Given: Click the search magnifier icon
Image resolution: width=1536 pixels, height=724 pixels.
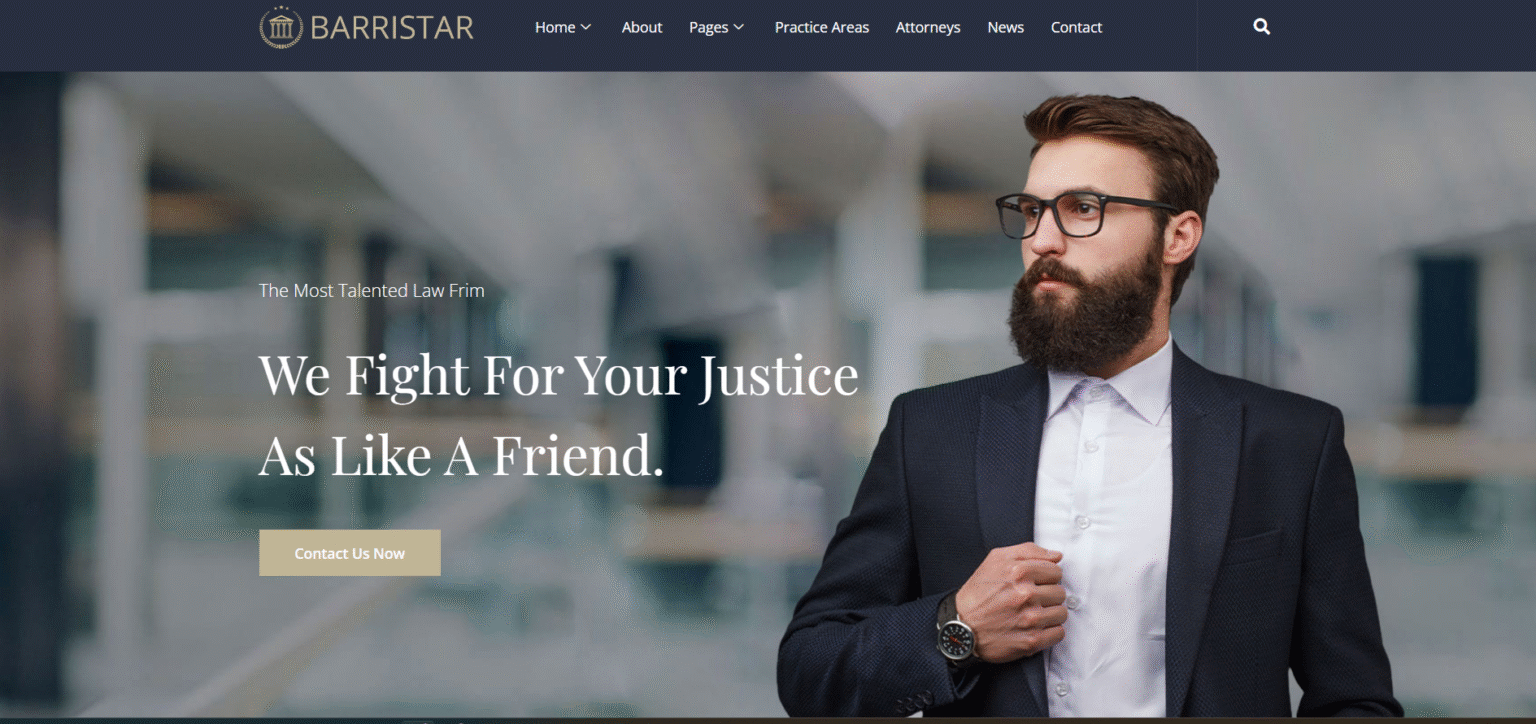Looking at the screenshot, I should (x=1262, y=27).
